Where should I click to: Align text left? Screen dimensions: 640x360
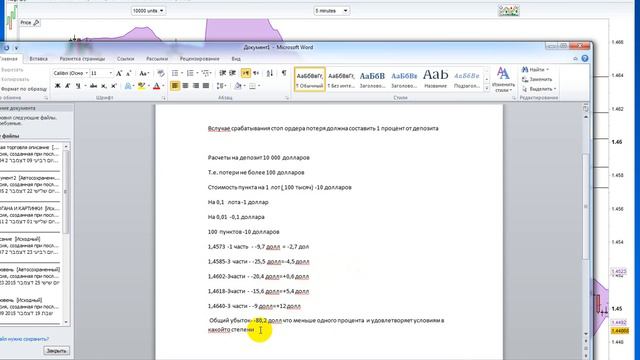(175, 86)
